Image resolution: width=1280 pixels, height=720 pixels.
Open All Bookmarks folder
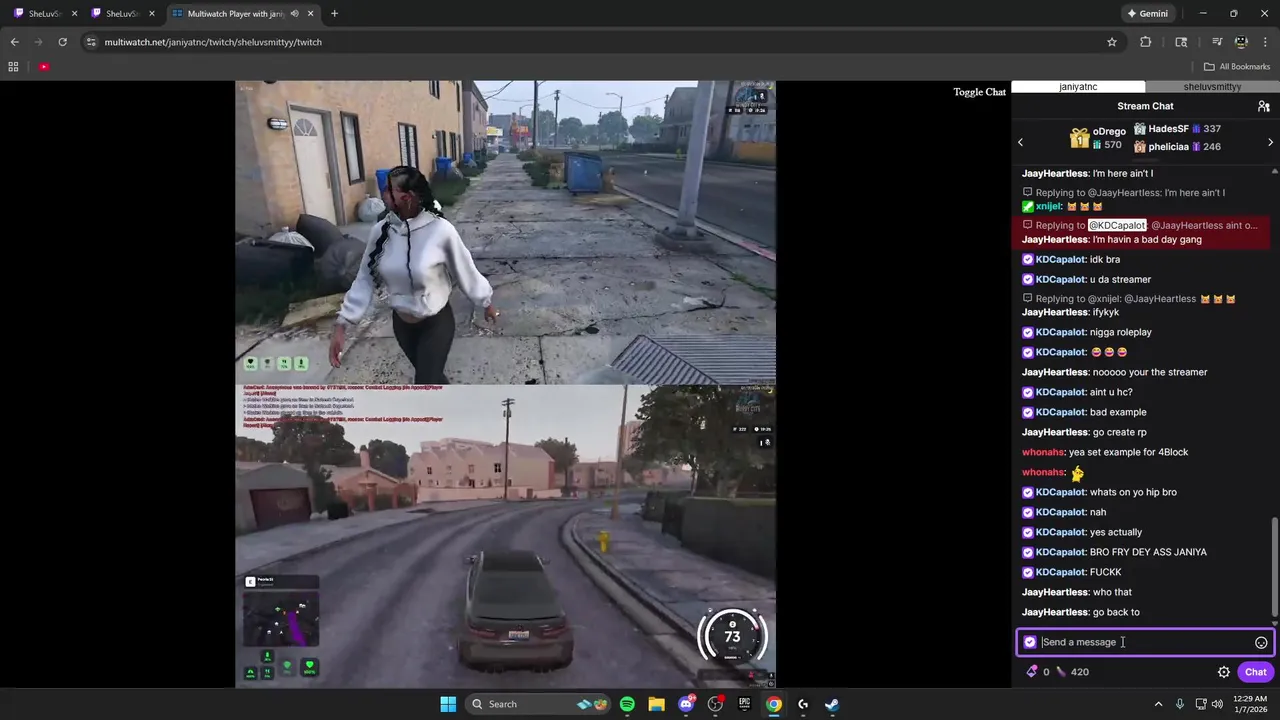1237,67
